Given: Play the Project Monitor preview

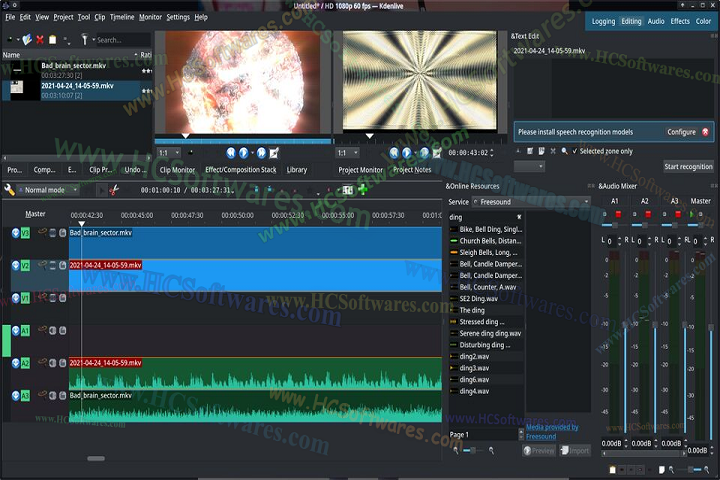Looking at the screenshot, I should pos(407,152).
